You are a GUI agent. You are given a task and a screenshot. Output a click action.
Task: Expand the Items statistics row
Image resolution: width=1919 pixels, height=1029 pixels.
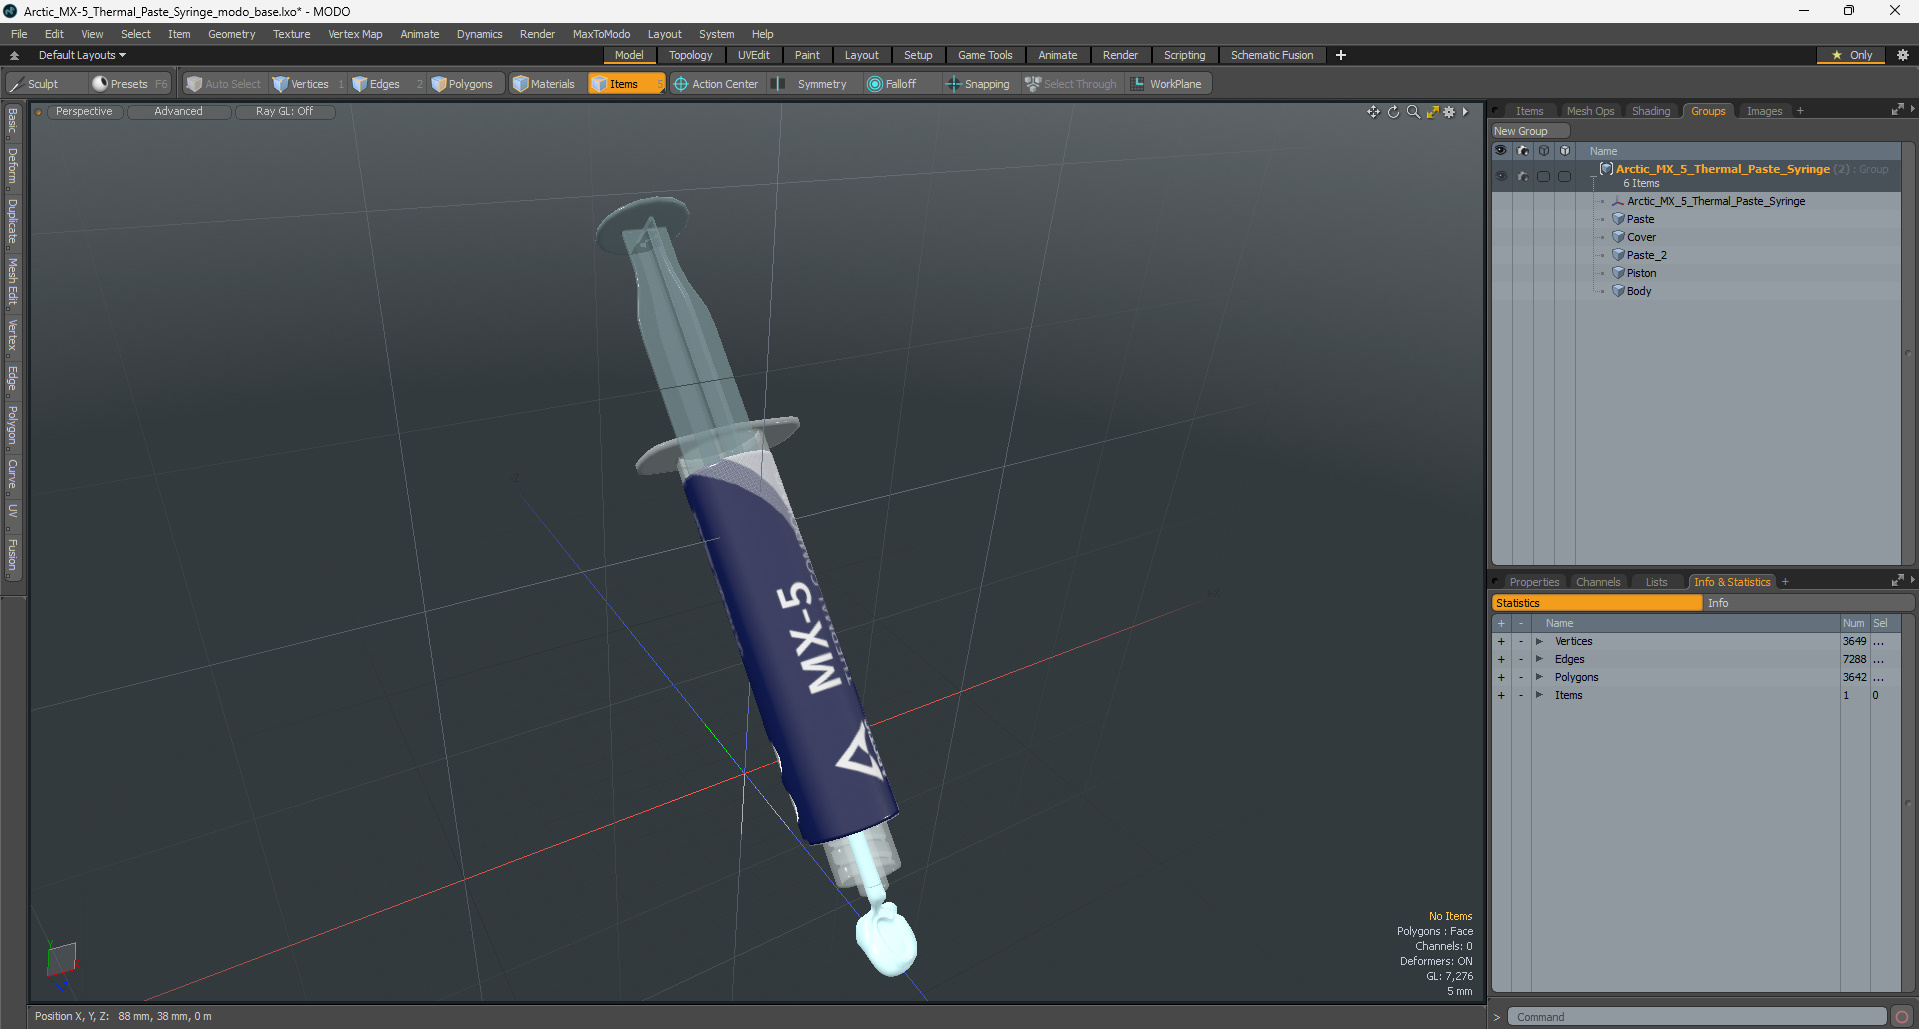tap(1539, 695)
